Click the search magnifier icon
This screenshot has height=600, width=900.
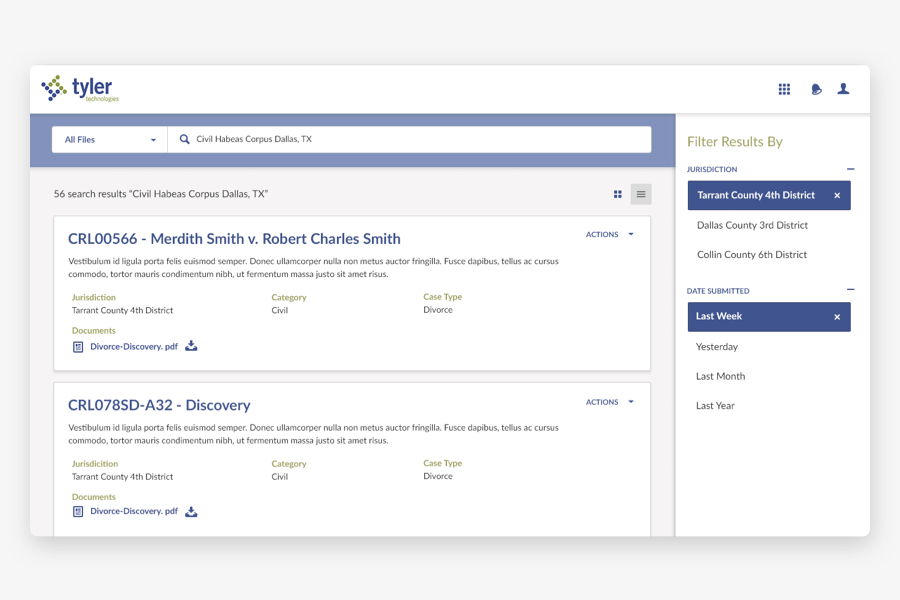184,139
